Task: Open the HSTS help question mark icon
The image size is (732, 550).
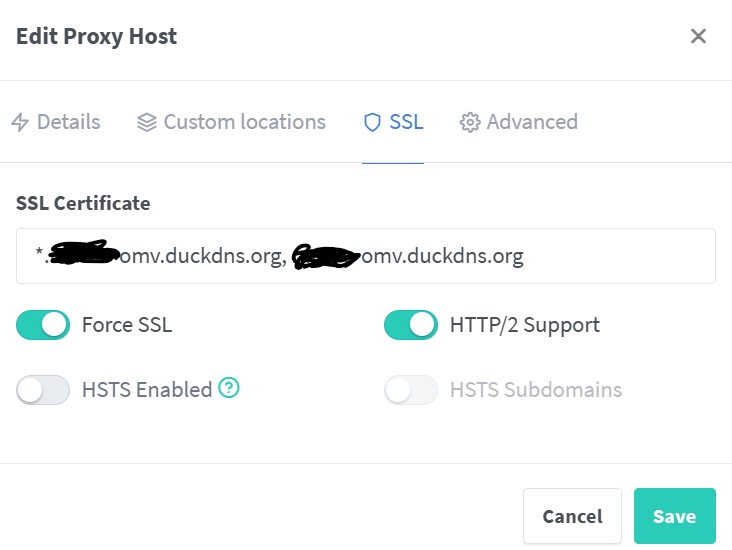Action: (x=229, y=388)
